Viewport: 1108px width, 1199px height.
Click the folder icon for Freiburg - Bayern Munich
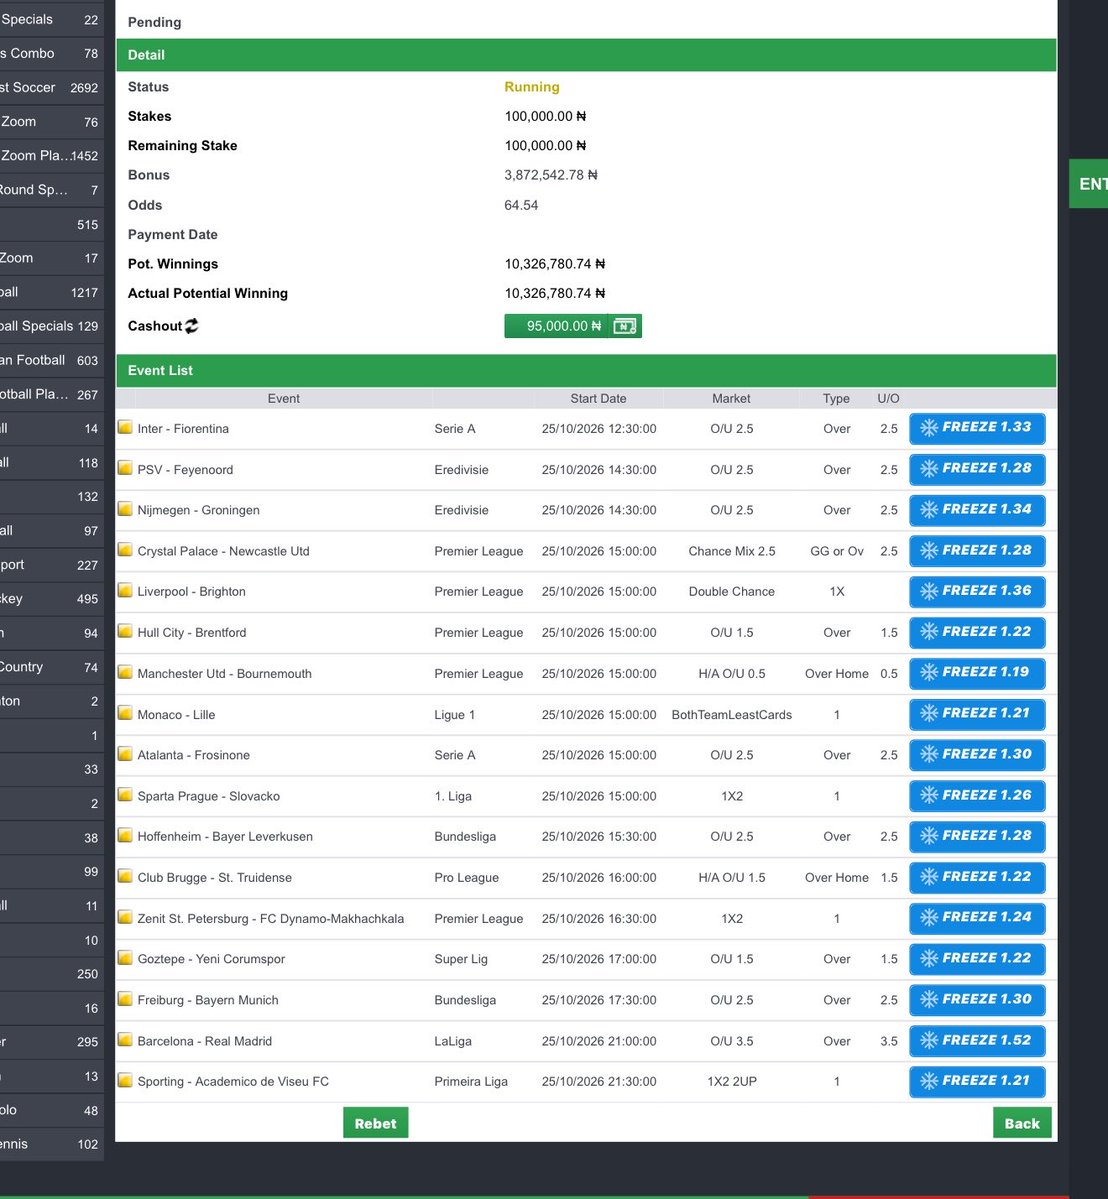click(125, 999)
